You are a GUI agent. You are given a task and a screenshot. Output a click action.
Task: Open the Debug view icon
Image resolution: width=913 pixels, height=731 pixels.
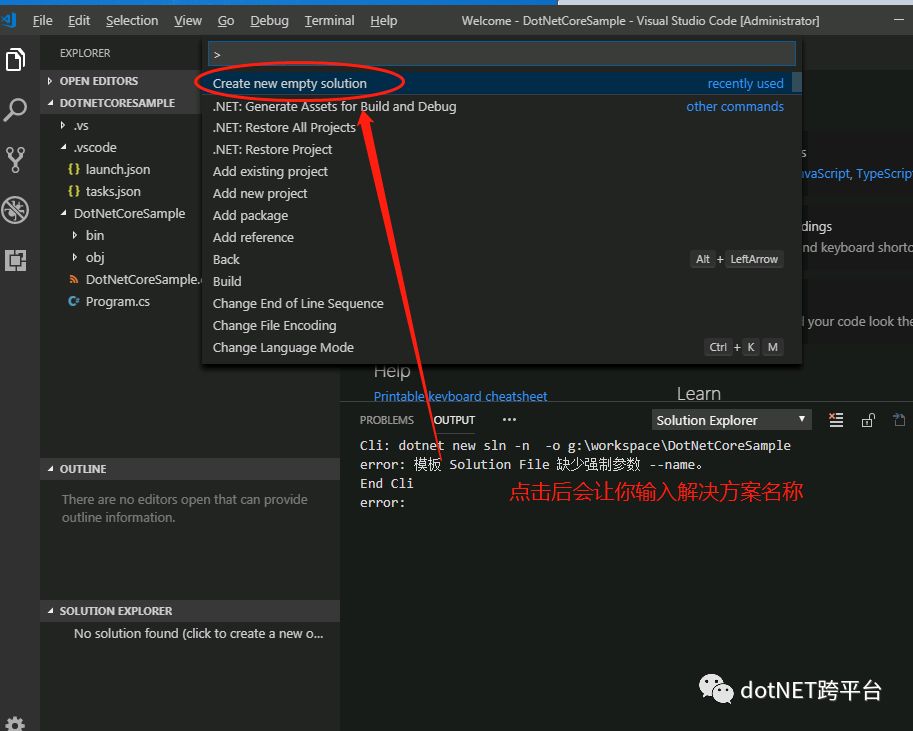16,210
